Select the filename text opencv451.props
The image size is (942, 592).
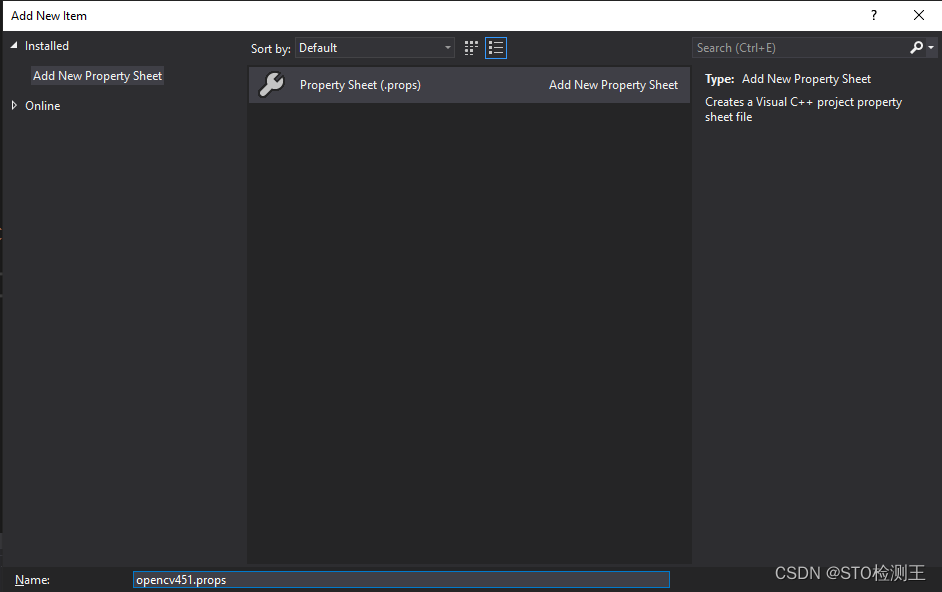[181, 579]
